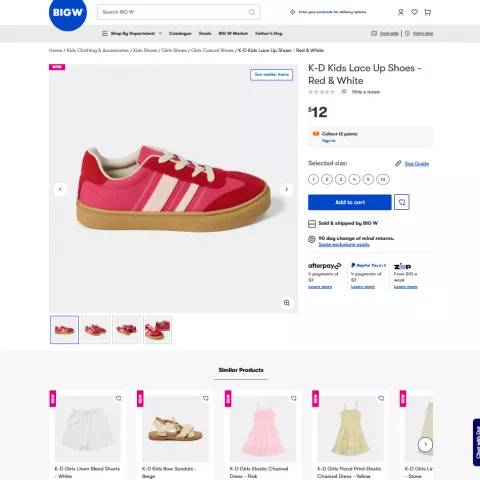Zoom into the product image with magnifier

pyautogui.click(x=287, y=303)
